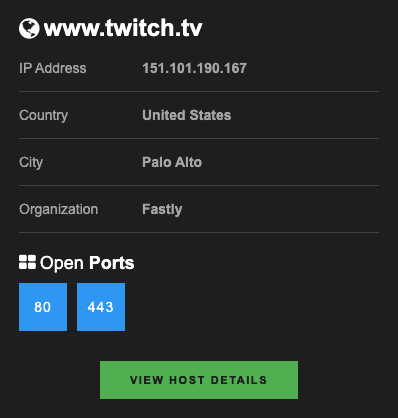Screen dimensions: 398x418
Task: Open the www.twitch.tv hostname heading
Action: 123,28
